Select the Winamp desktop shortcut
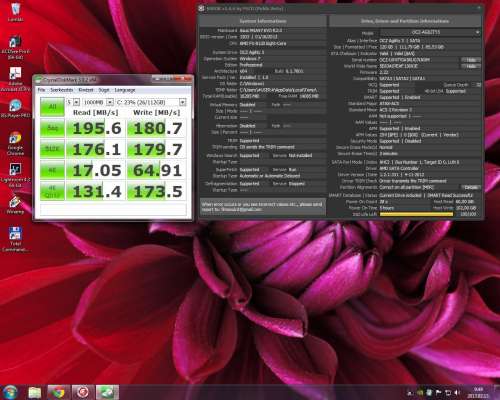 (x=15, y=205)
